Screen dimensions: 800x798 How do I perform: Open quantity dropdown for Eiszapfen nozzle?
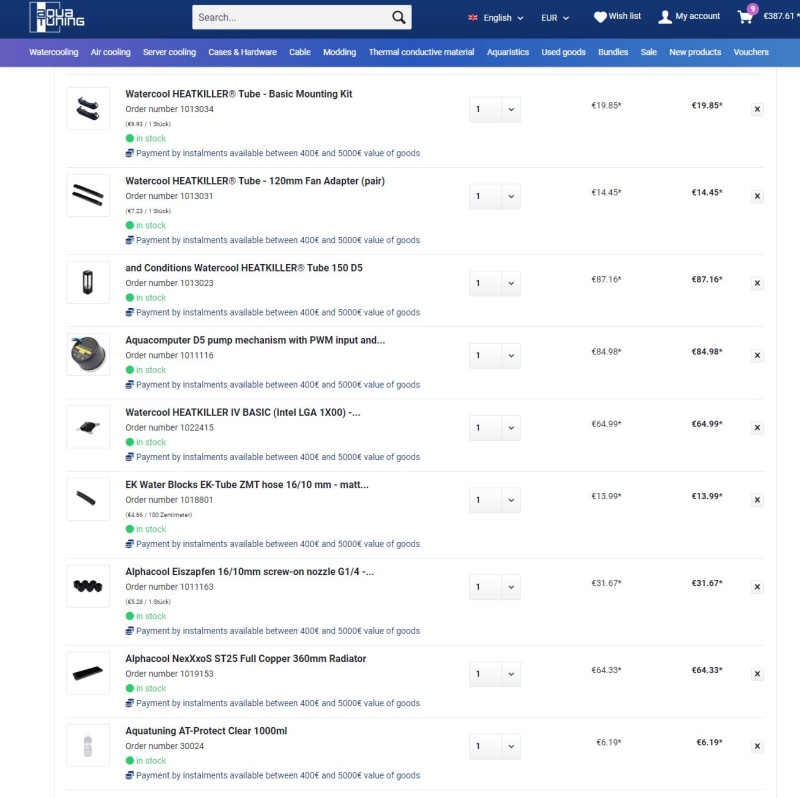(x=495, y=587)
